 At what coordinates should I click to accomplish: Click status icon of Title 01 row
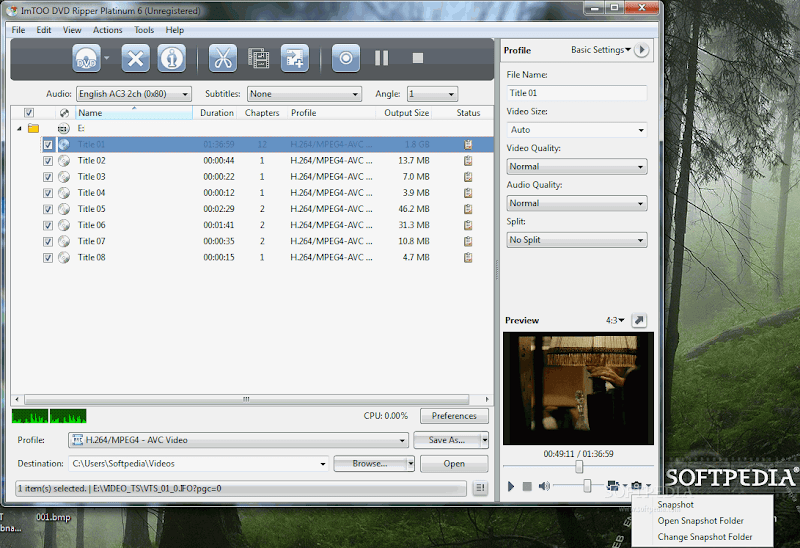click(468, 144)
